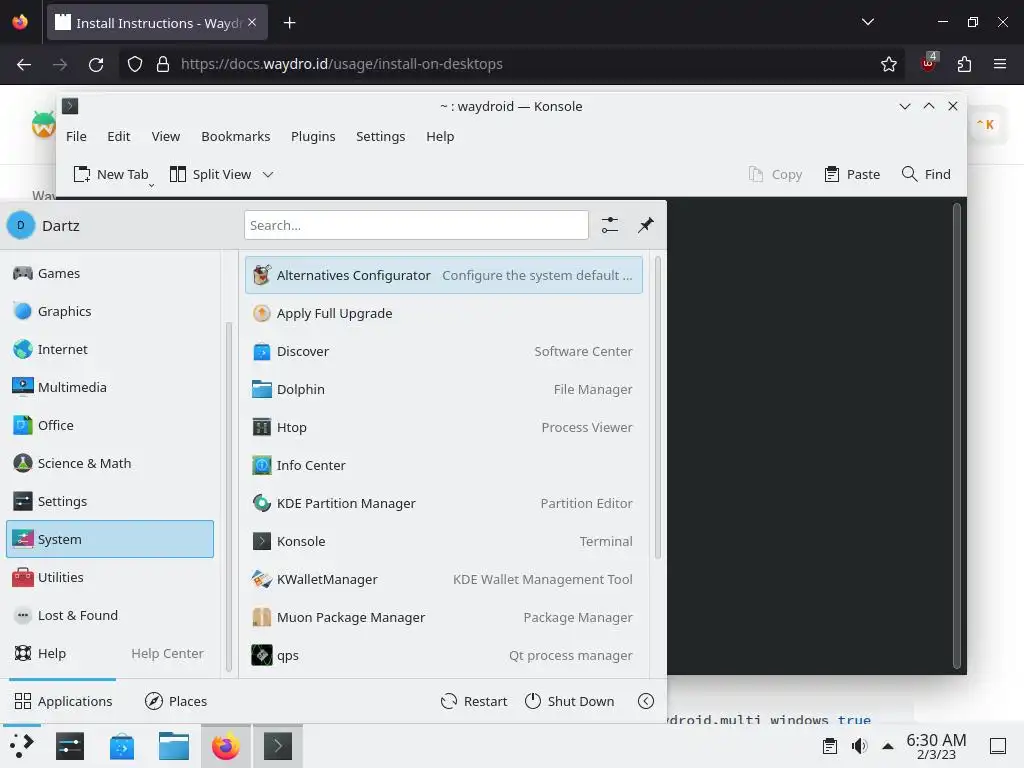Select the Multimedia category

[110, 387]
